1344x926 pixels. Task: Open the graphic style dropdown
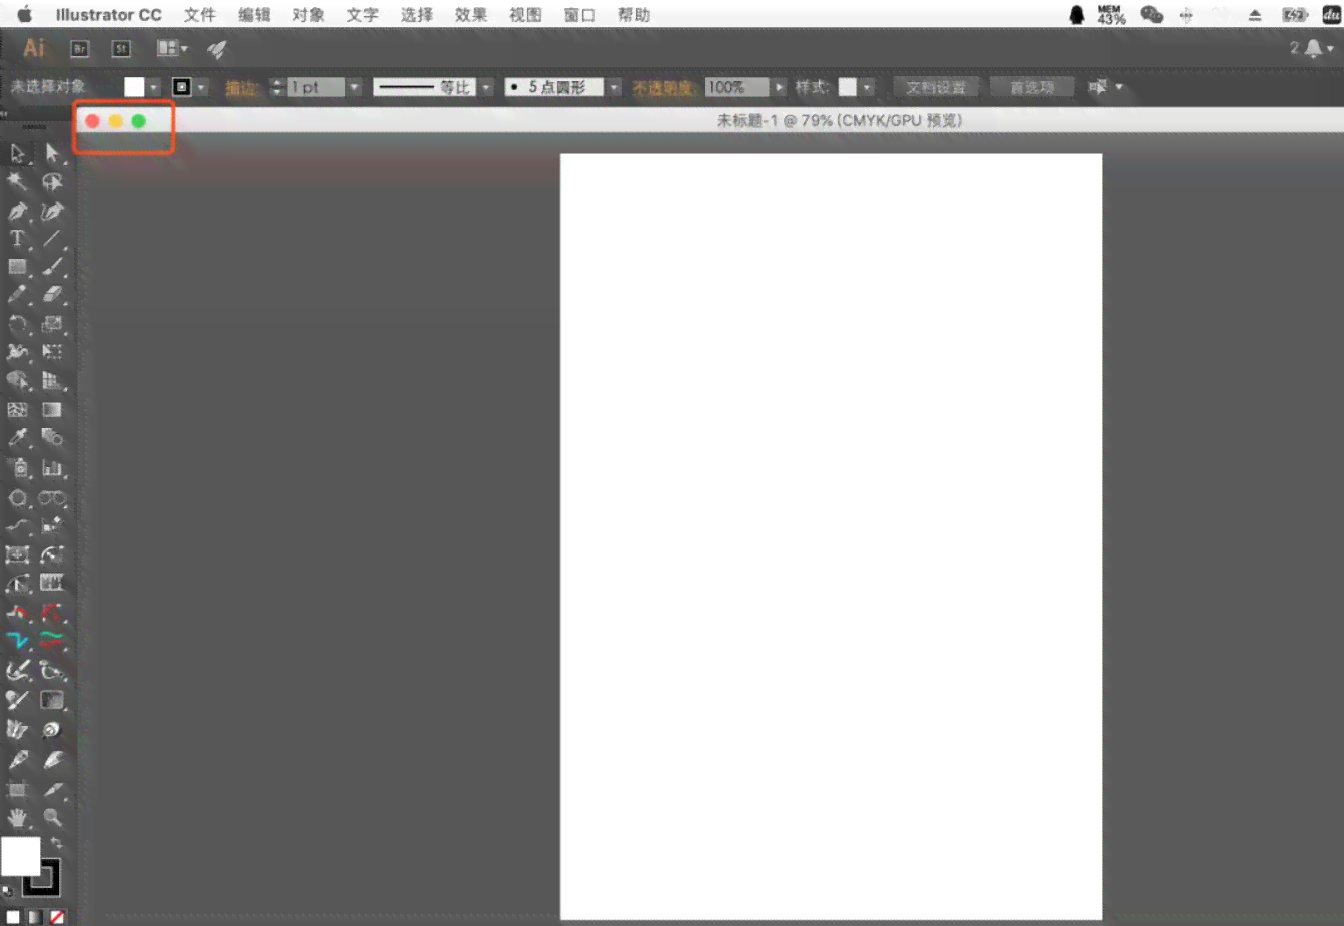pos(867,88)
